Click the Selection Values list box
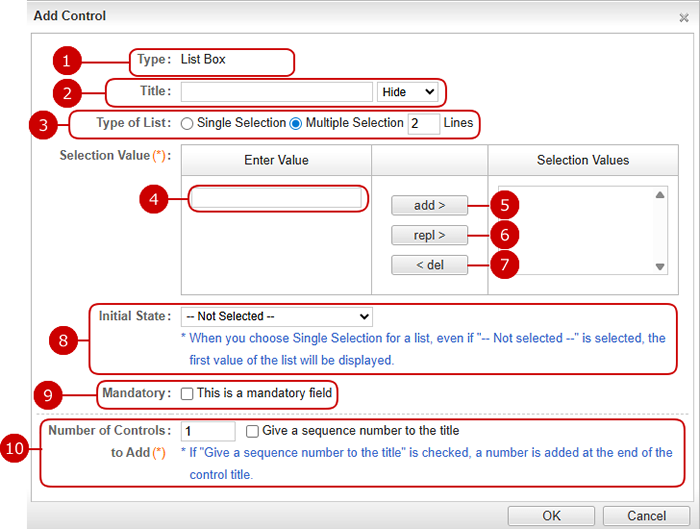The height and width of the screenshot is (529, 700). pos(583,230)
